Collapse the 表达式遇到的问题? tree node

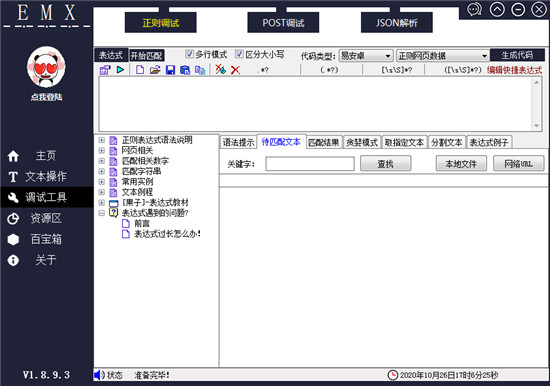(x=102, y=213)
